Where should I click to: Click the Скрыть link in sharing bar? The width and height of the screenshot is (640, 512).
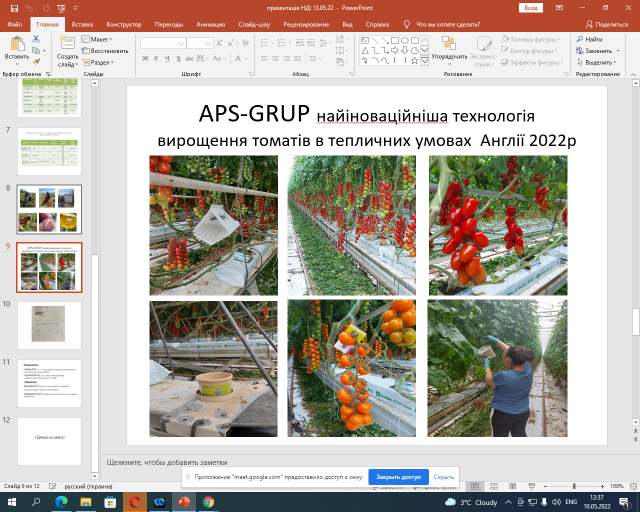tap(444, 477)
